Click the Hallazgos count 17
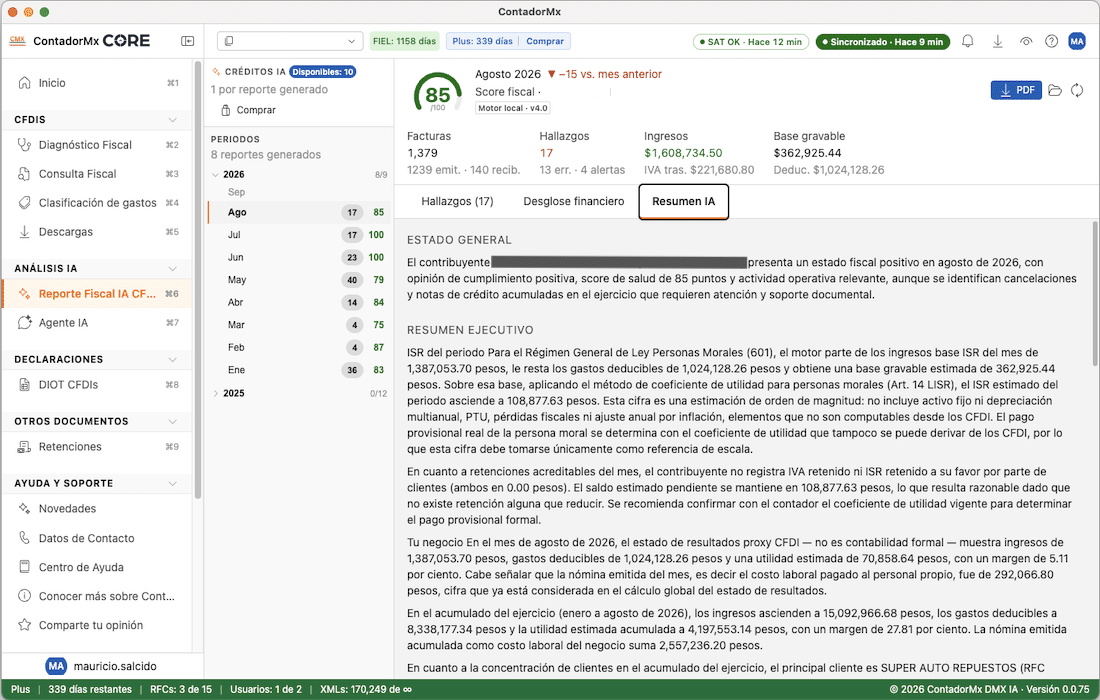This screenshot has height=700, width=1100. point(546,153)
